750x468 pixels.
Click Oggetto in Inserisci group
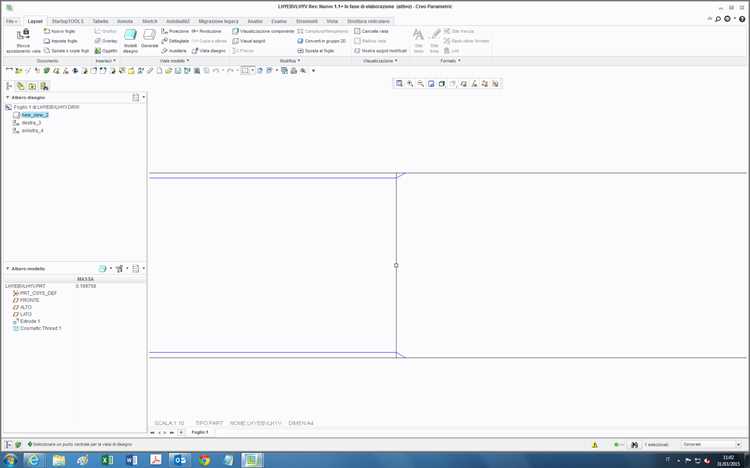106,51
